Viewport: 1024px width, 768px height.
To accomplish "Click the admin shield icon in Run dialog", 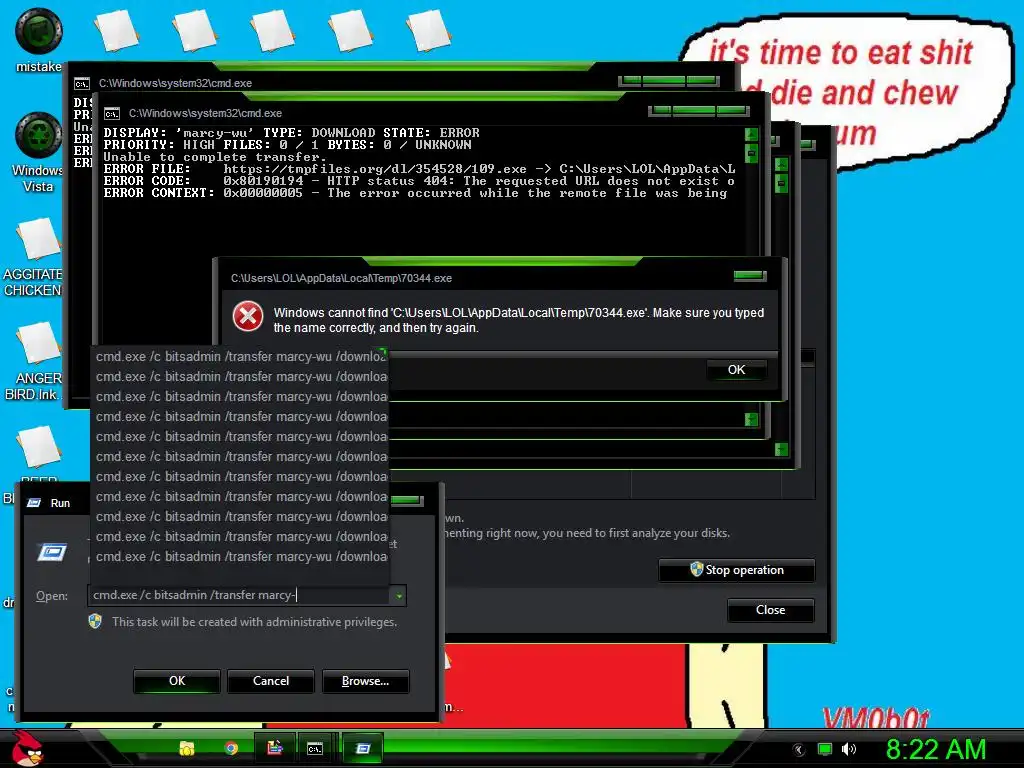I will 95,621.
